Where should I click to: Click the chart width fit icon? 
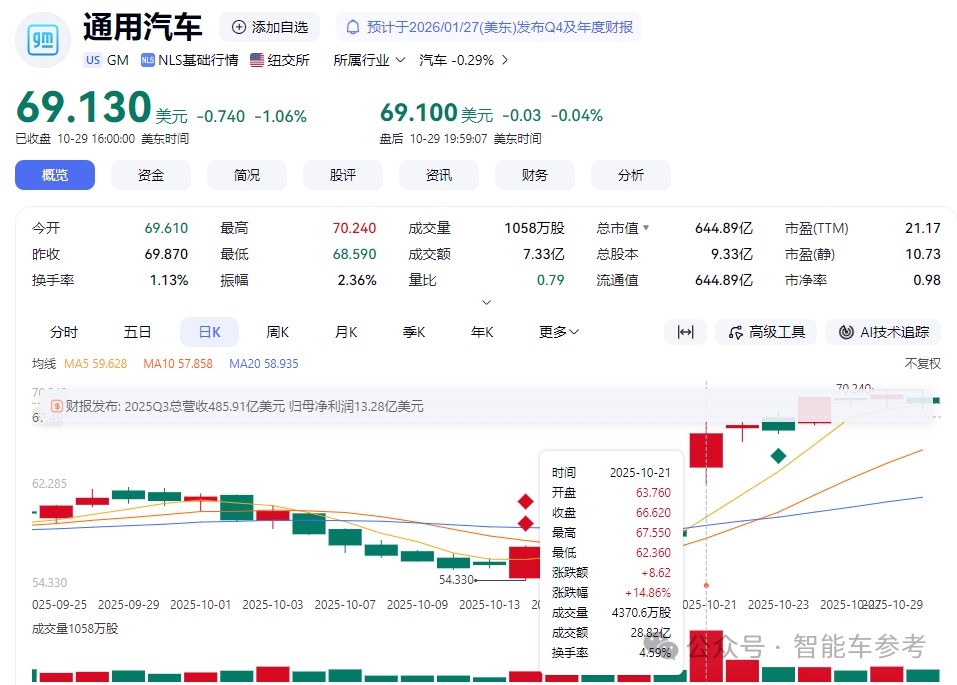685,331
